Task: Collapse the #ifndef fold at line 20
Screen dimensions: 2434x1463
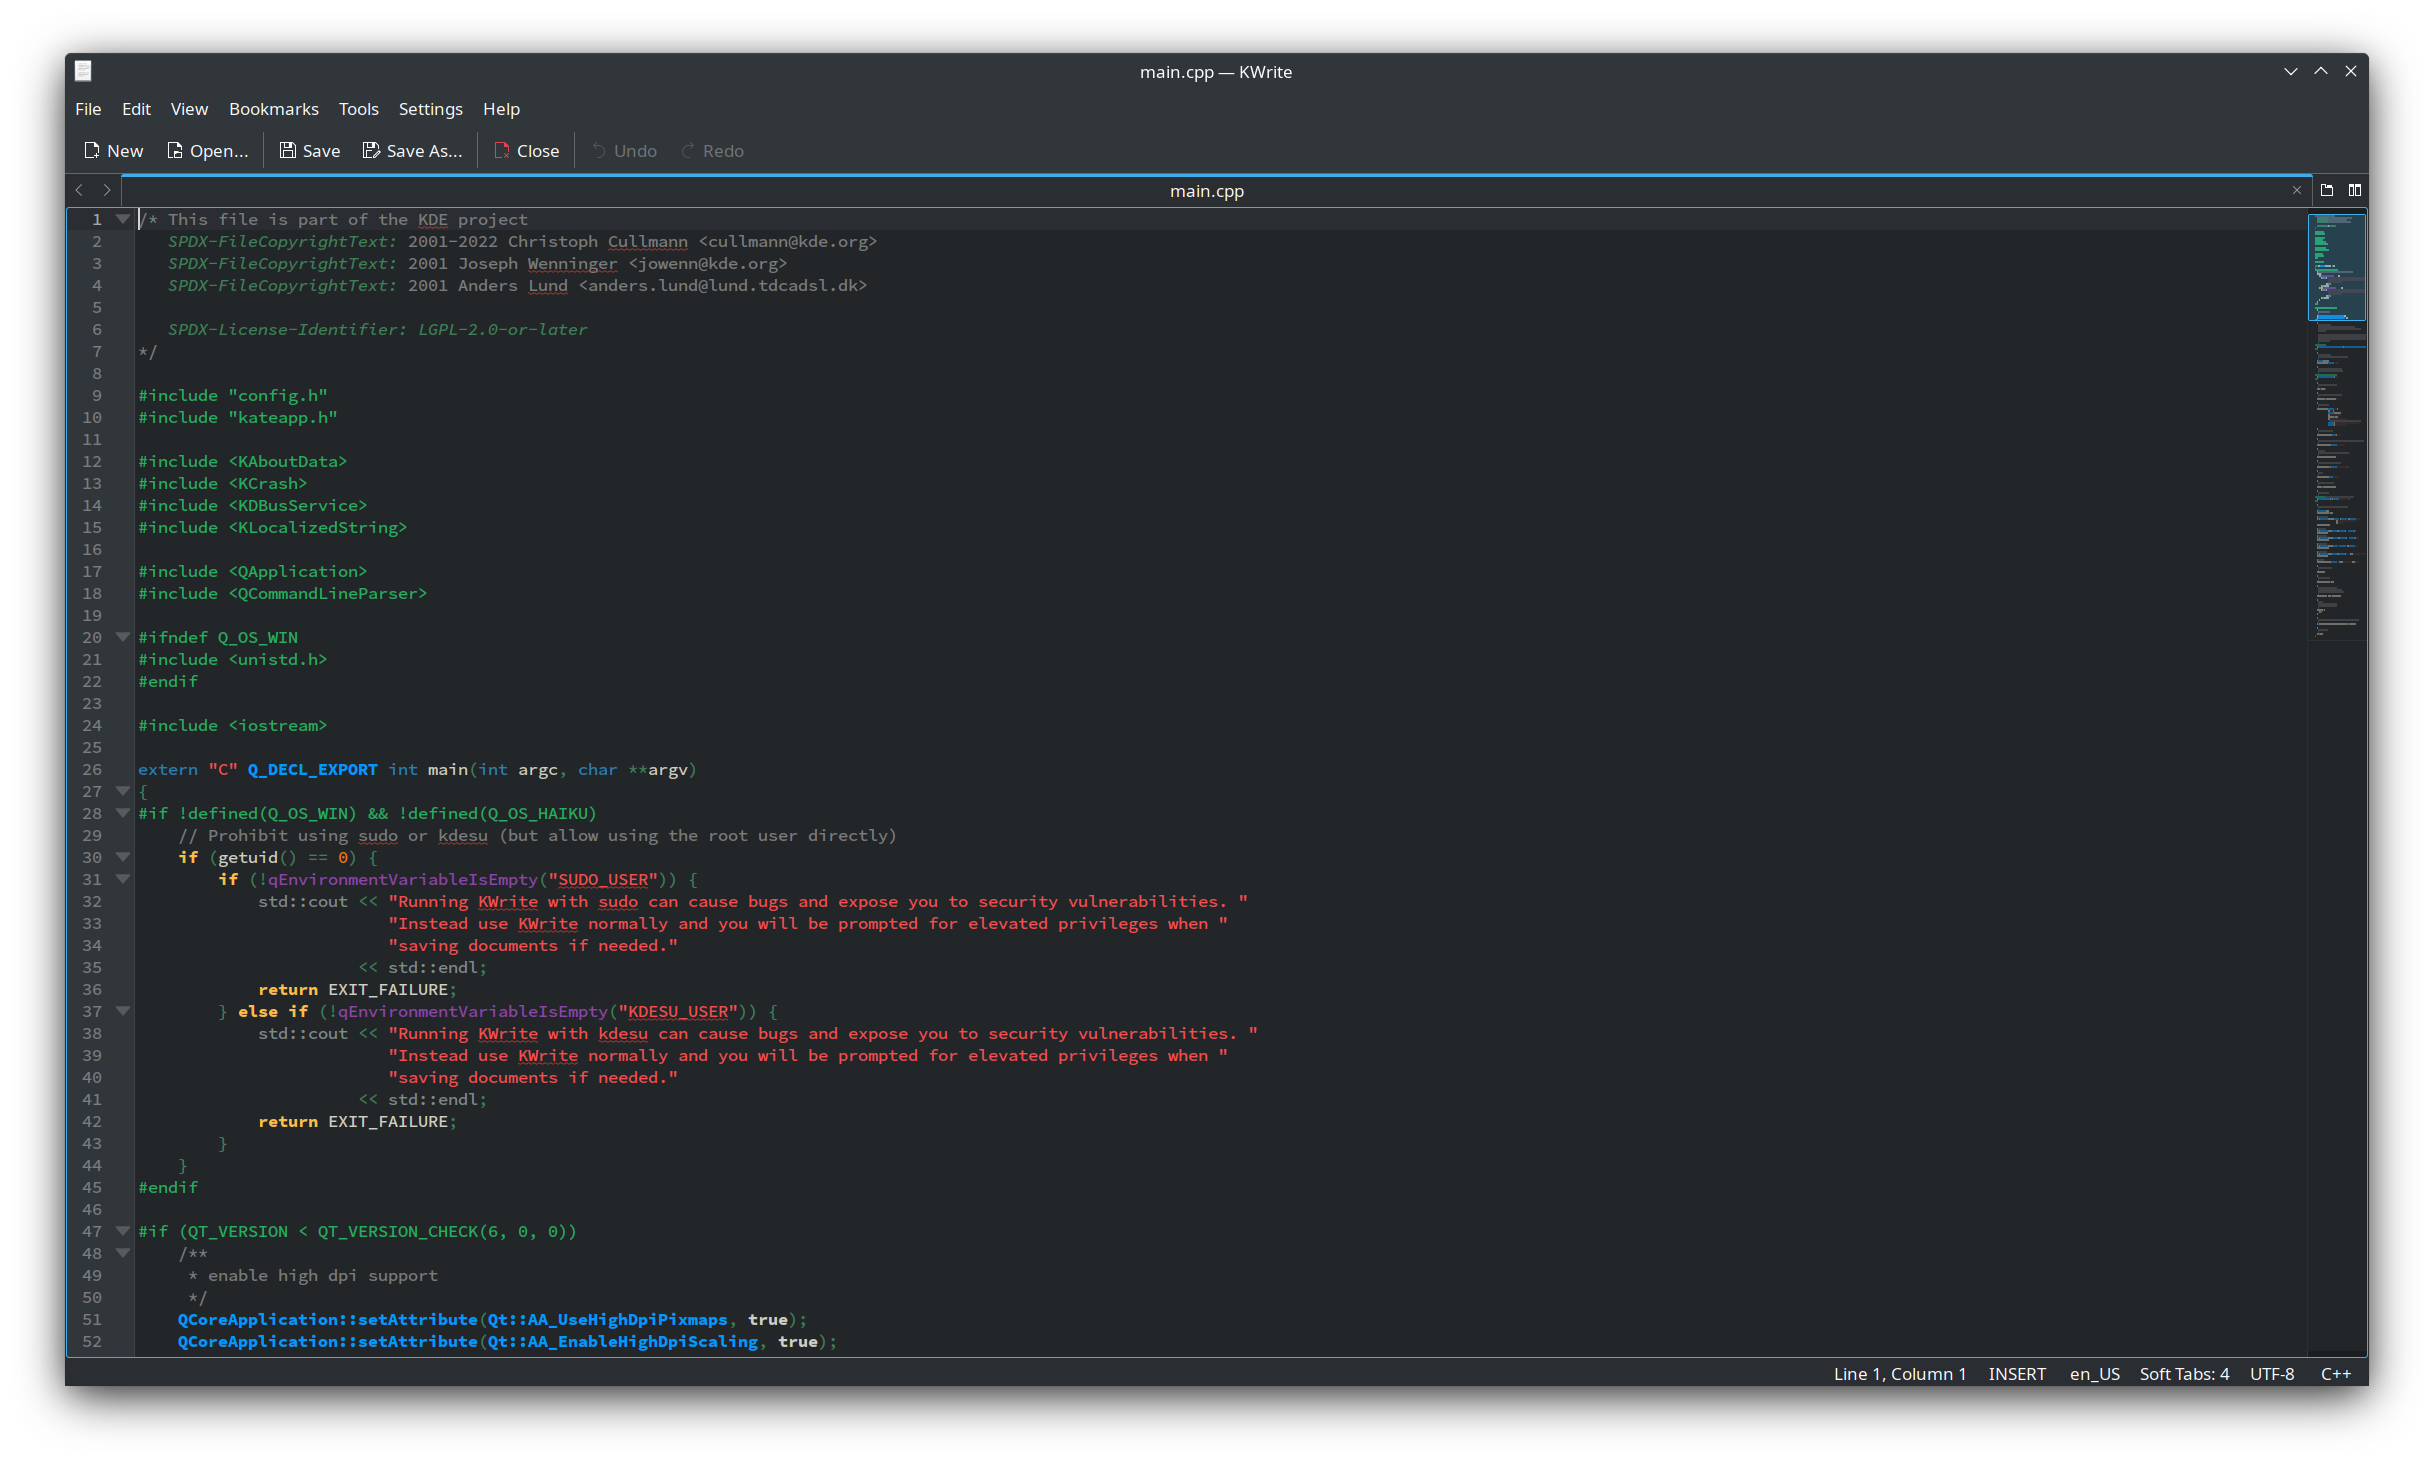Action: coord(123,637)
